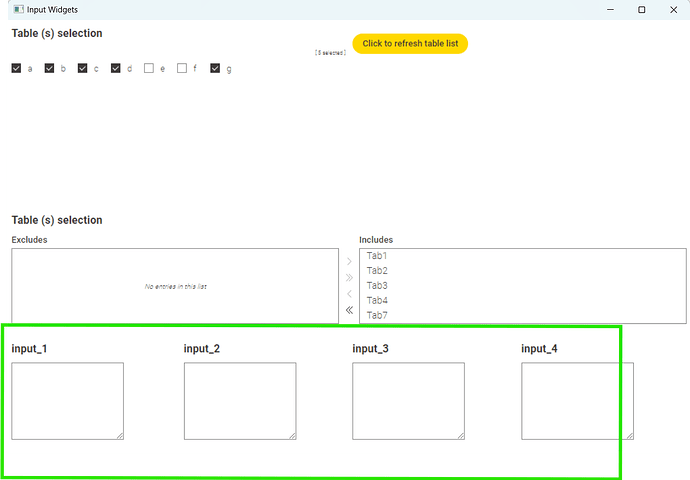Click the single right arrow between lists
Screen dimensions: 690x480
[349, 262]
